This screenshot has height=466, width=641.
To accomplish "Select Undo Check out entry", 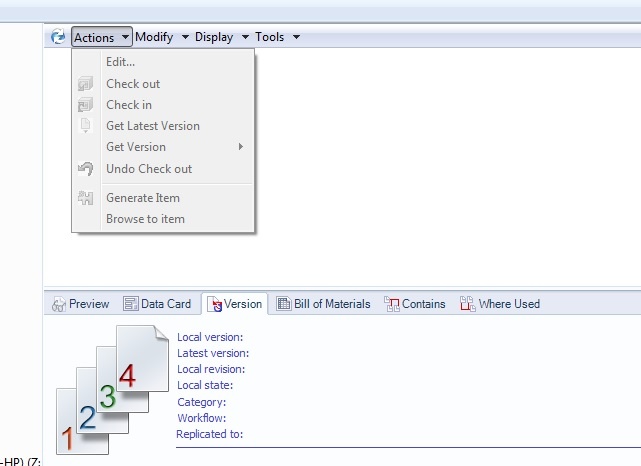I will 163,169.
